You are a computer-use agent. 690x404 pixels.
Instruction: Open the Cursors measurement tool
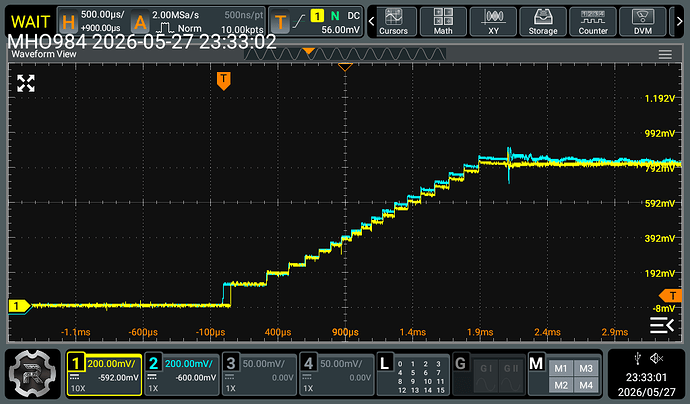point(393,22)
